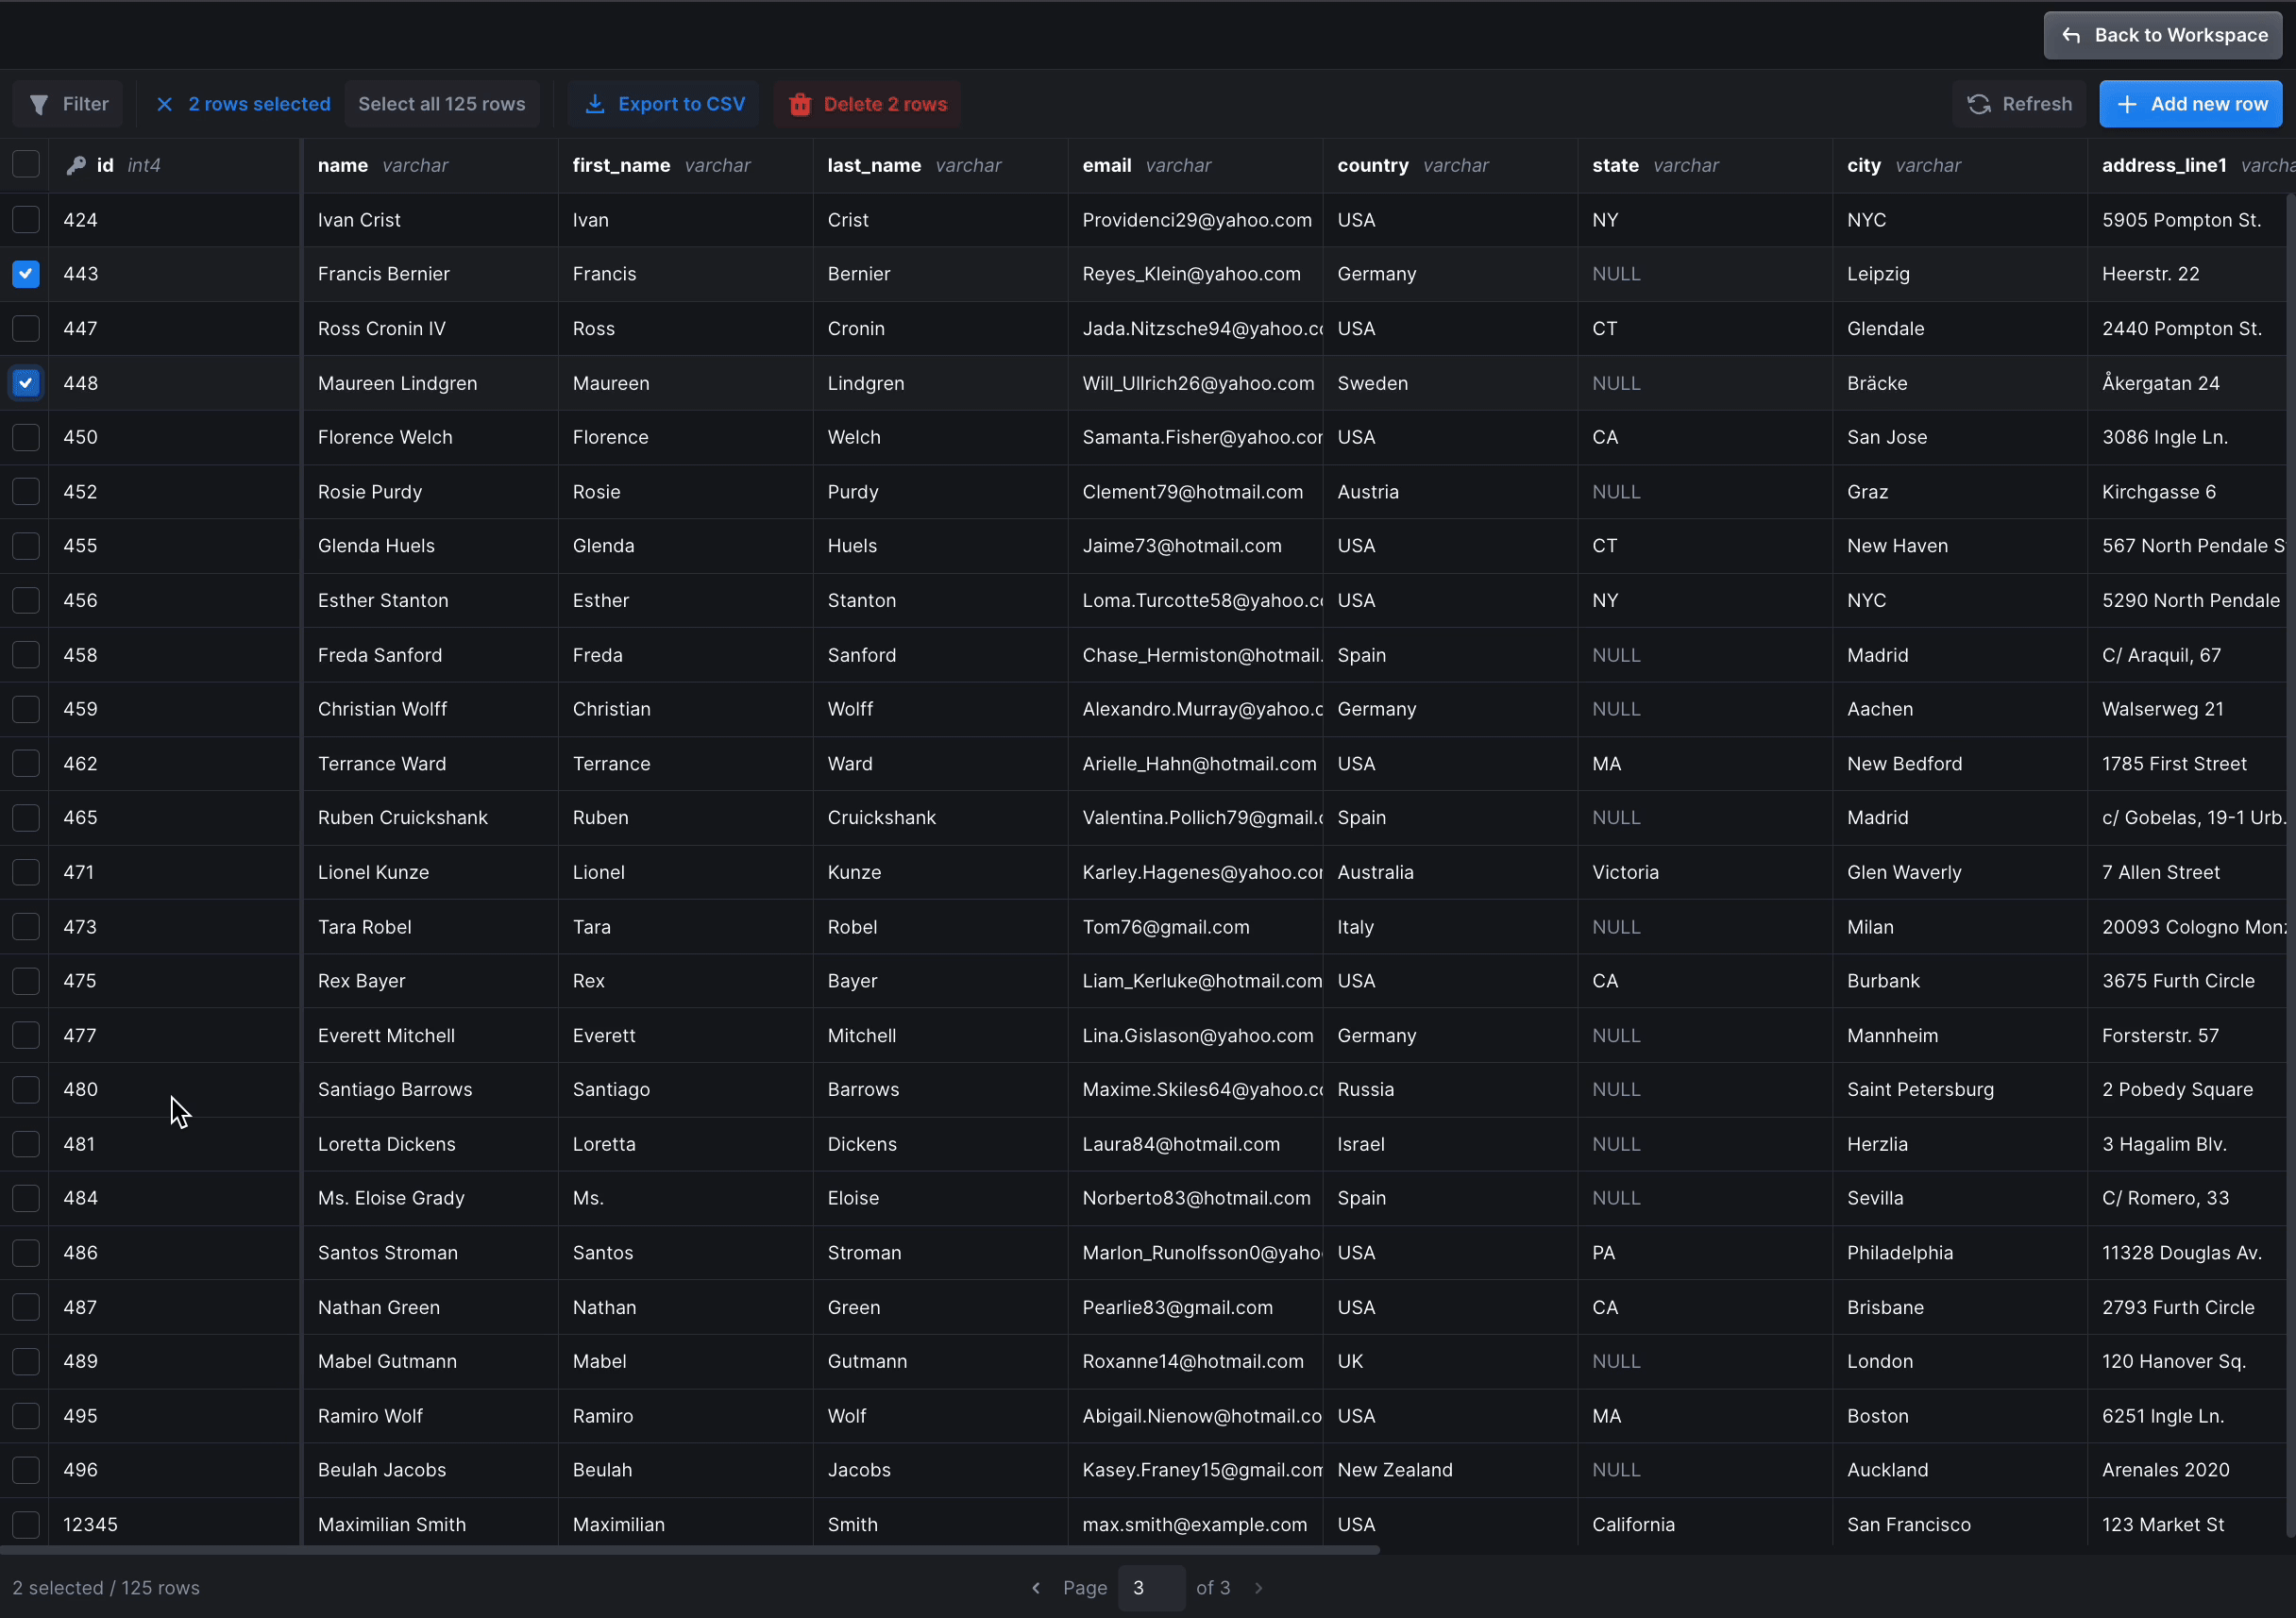Click the state column header

1705,165
